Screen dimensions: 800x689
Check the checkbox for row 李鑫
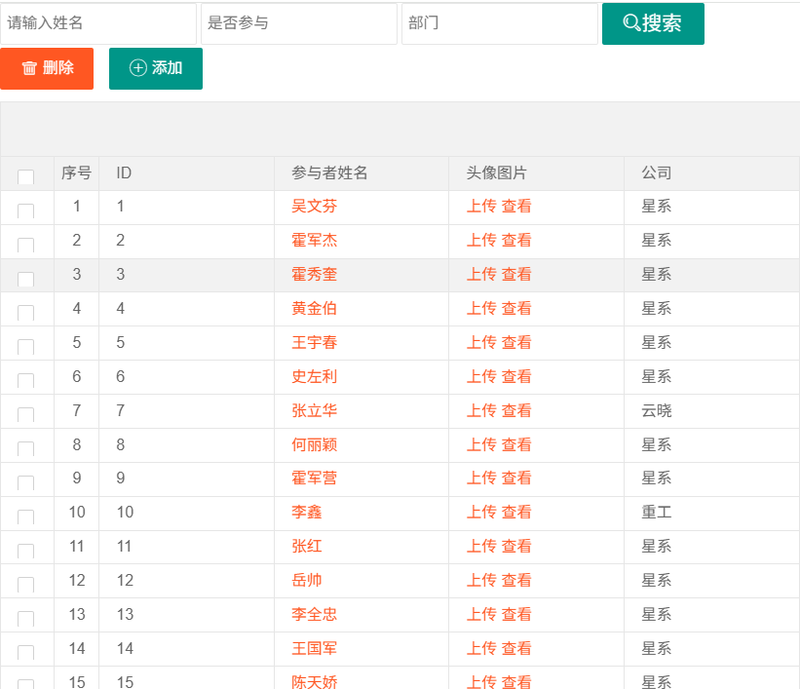coord(26,516)
